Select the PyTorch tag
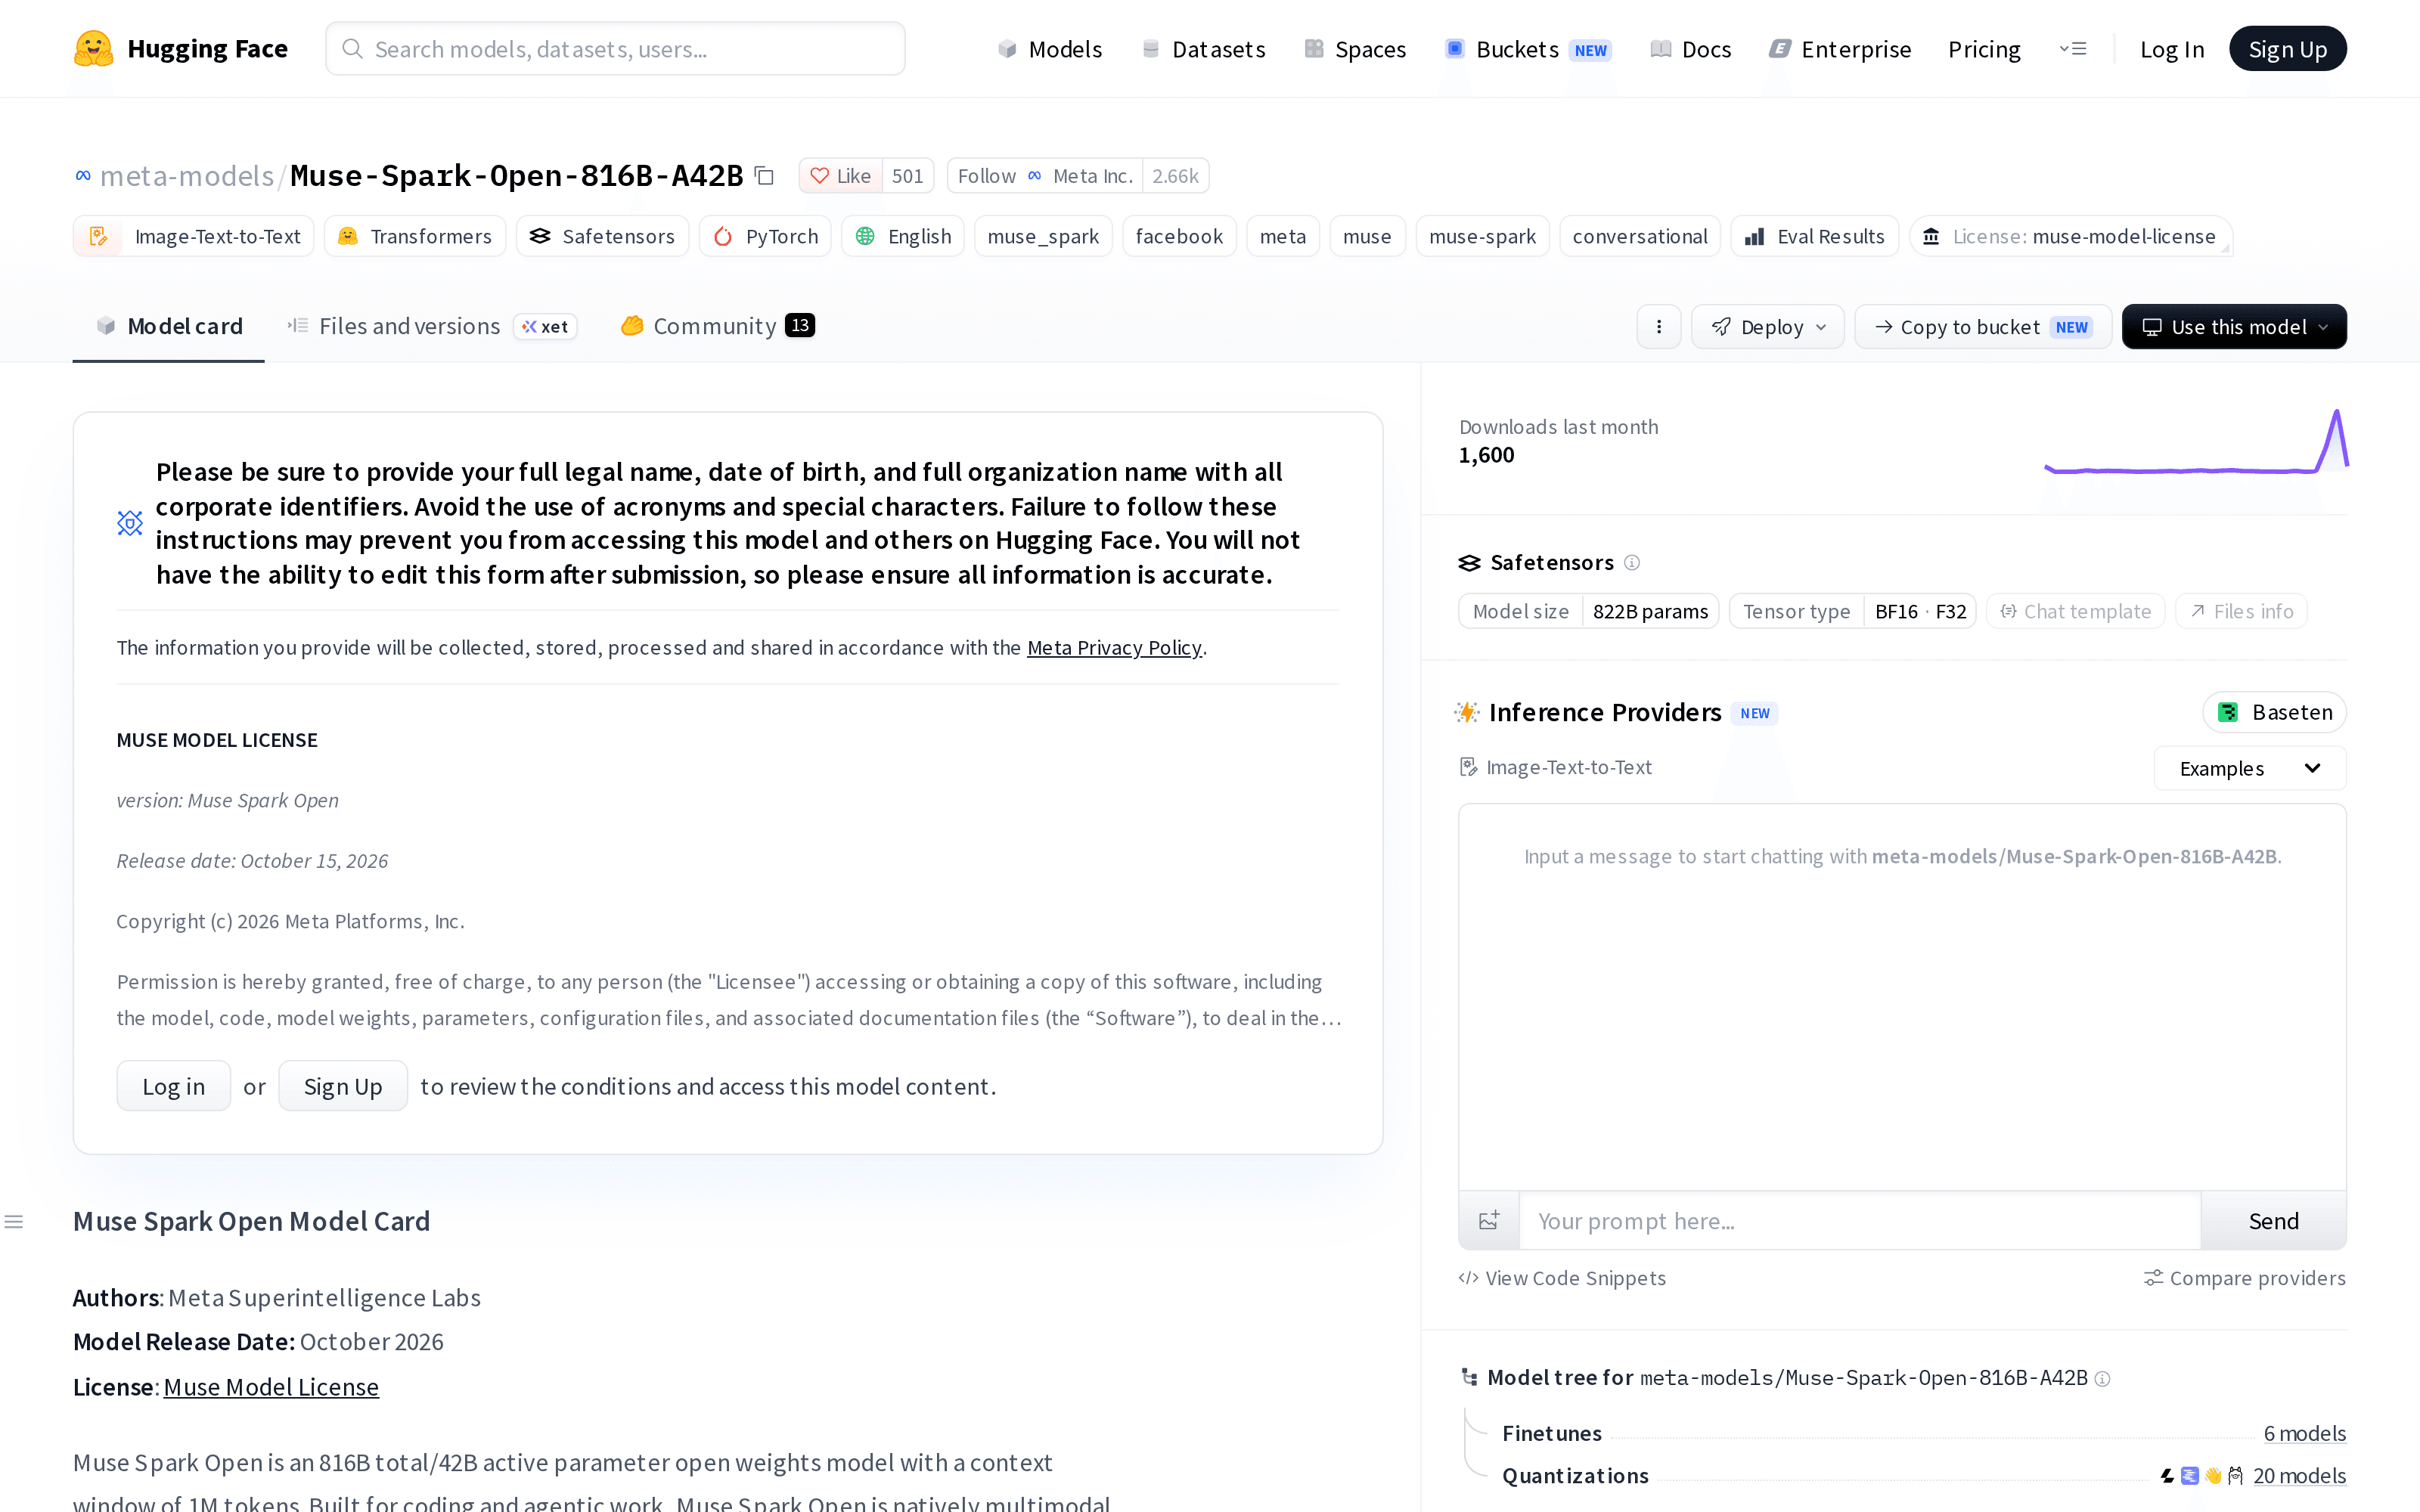The width and height of the screenshot is (2420, 1512). 765,236
